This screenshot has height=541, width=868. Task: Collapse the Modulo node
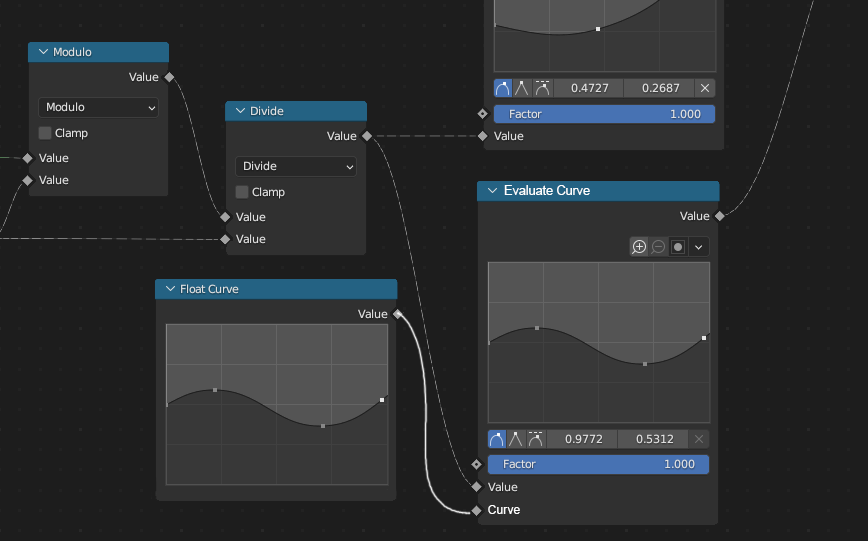[43, 52]
